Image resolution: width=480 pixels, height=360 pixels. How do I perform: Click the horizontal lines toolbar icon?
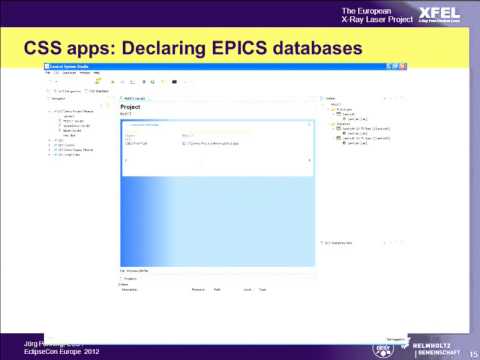click(x=132, y=82)
